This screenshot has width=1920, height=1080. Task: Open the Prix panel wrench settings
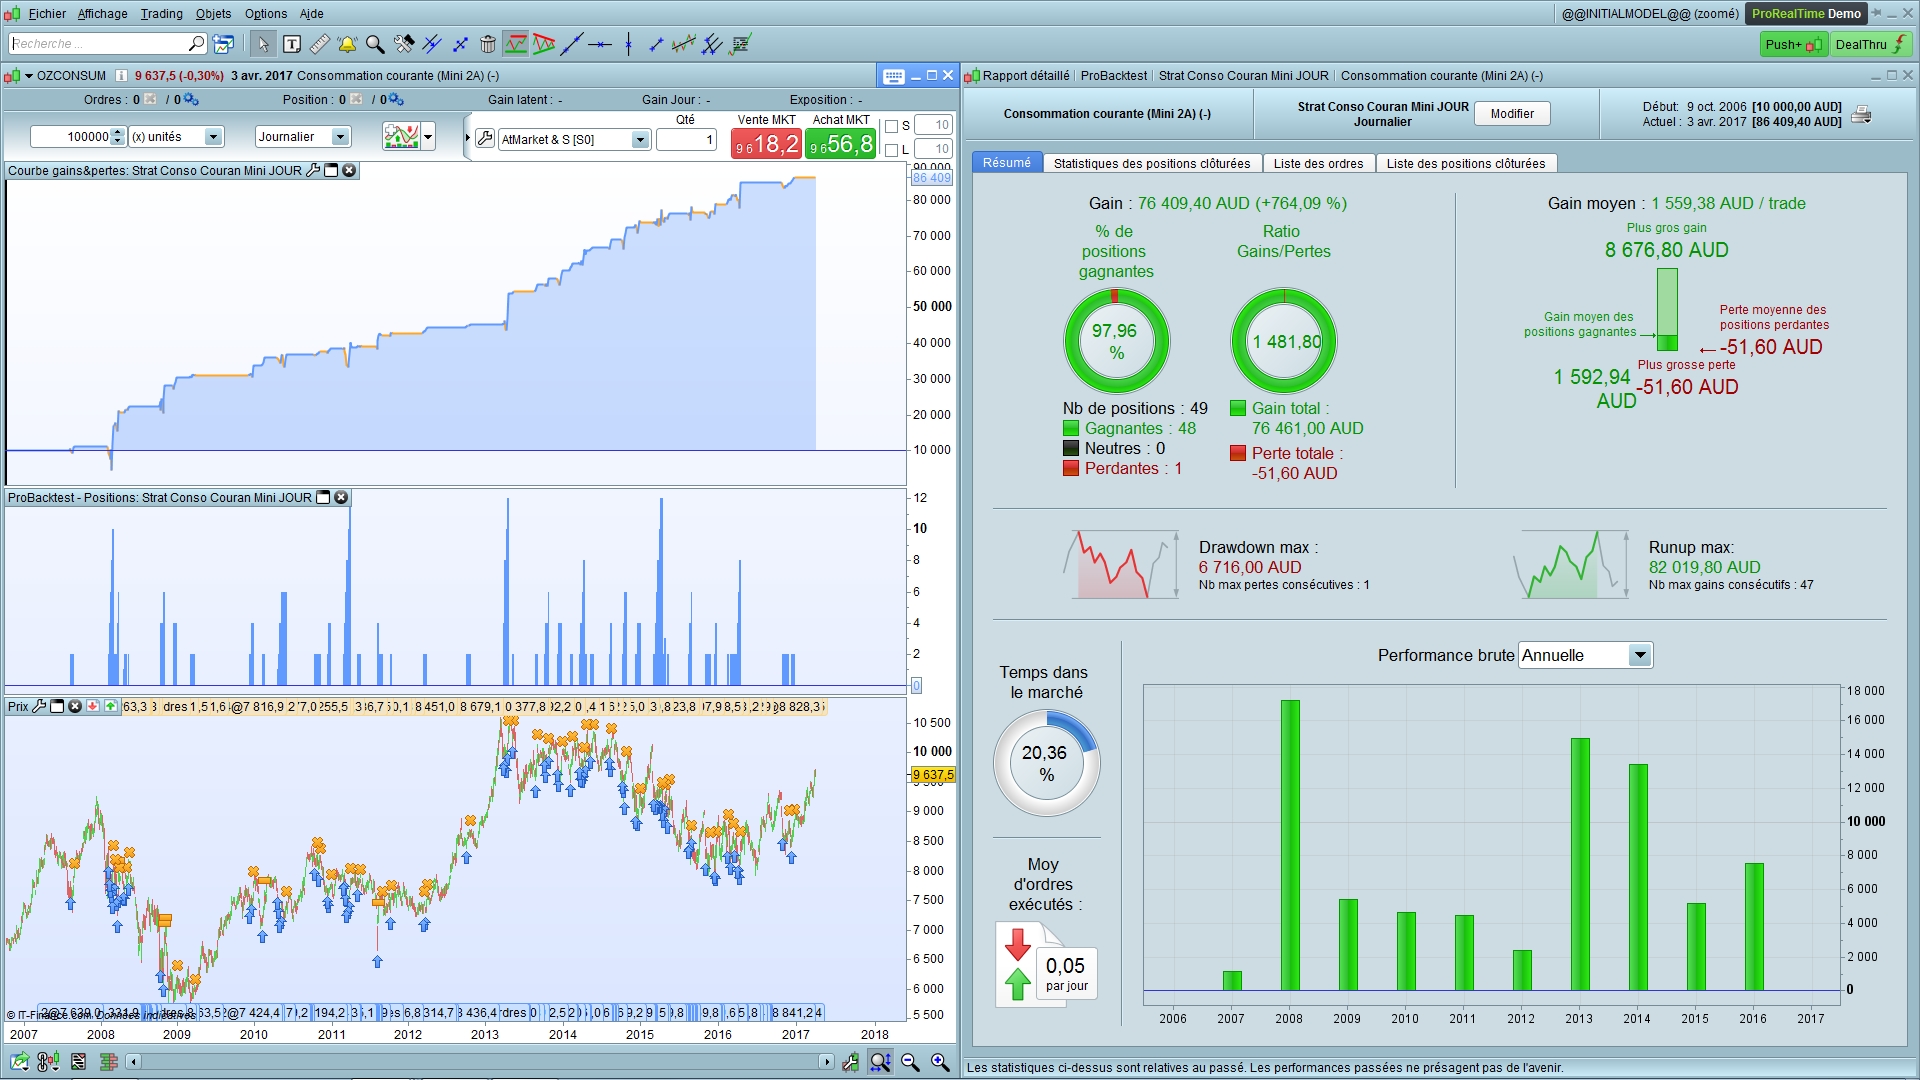tap(40, 706)
